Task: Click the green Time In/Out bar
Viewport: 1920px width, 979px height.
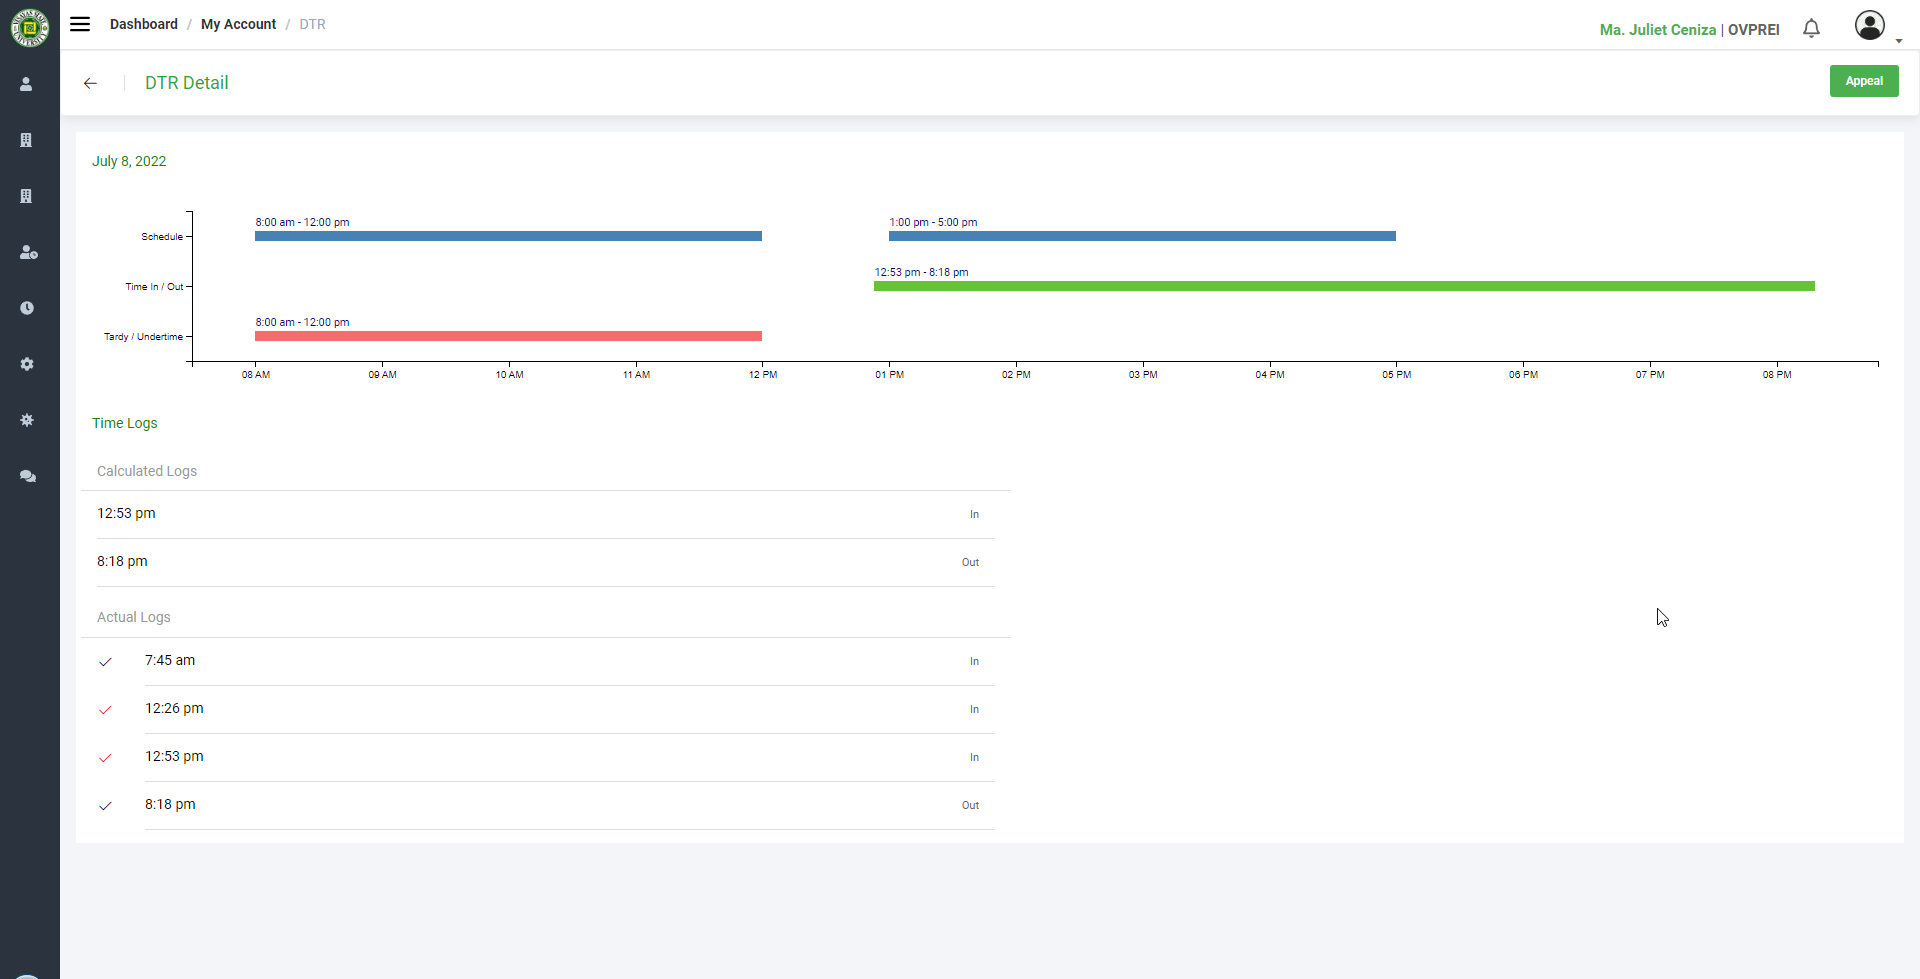Action: (x=1343, y=286)
